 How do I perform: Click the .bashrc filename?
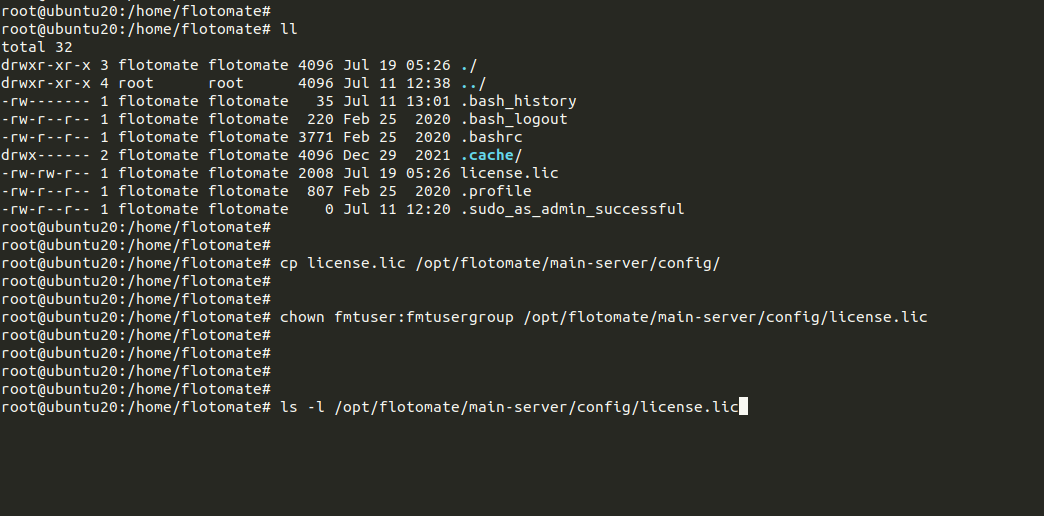(x=491, y=137)
